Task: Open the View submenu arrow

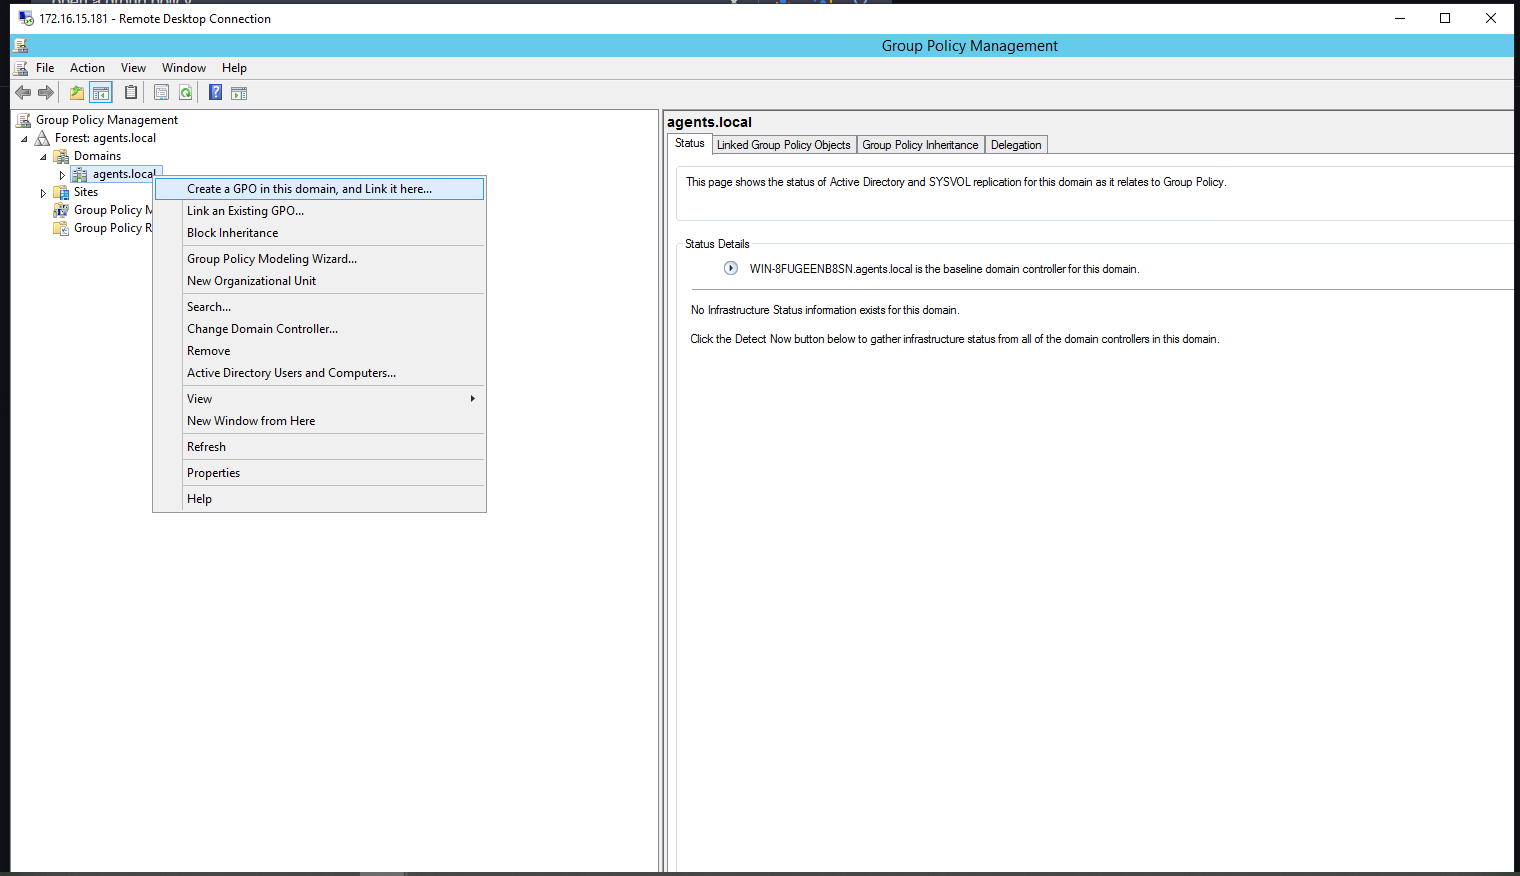Action: (472, 399)
